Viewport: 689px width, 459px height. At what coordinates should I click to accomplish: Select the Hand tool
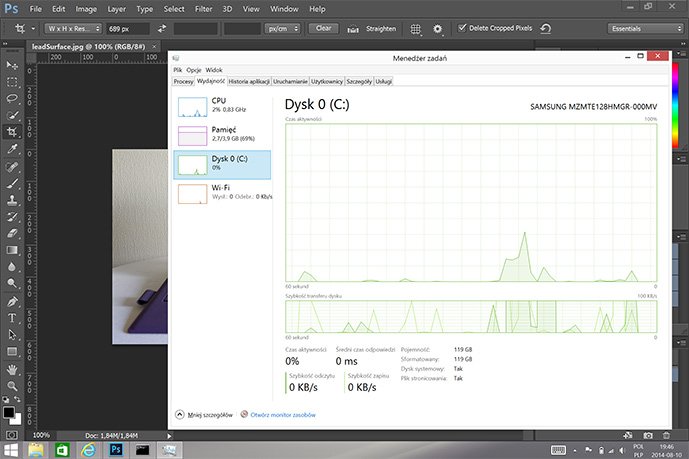12,370
